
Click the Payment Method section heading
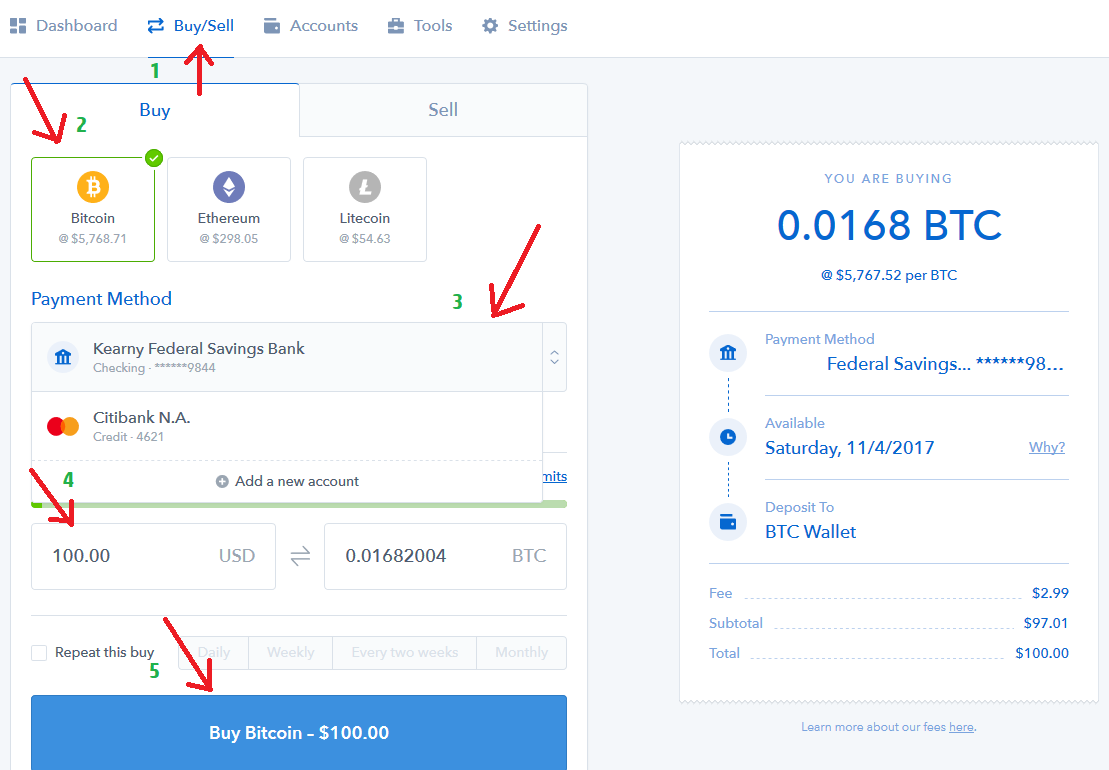tap(102, 299)
